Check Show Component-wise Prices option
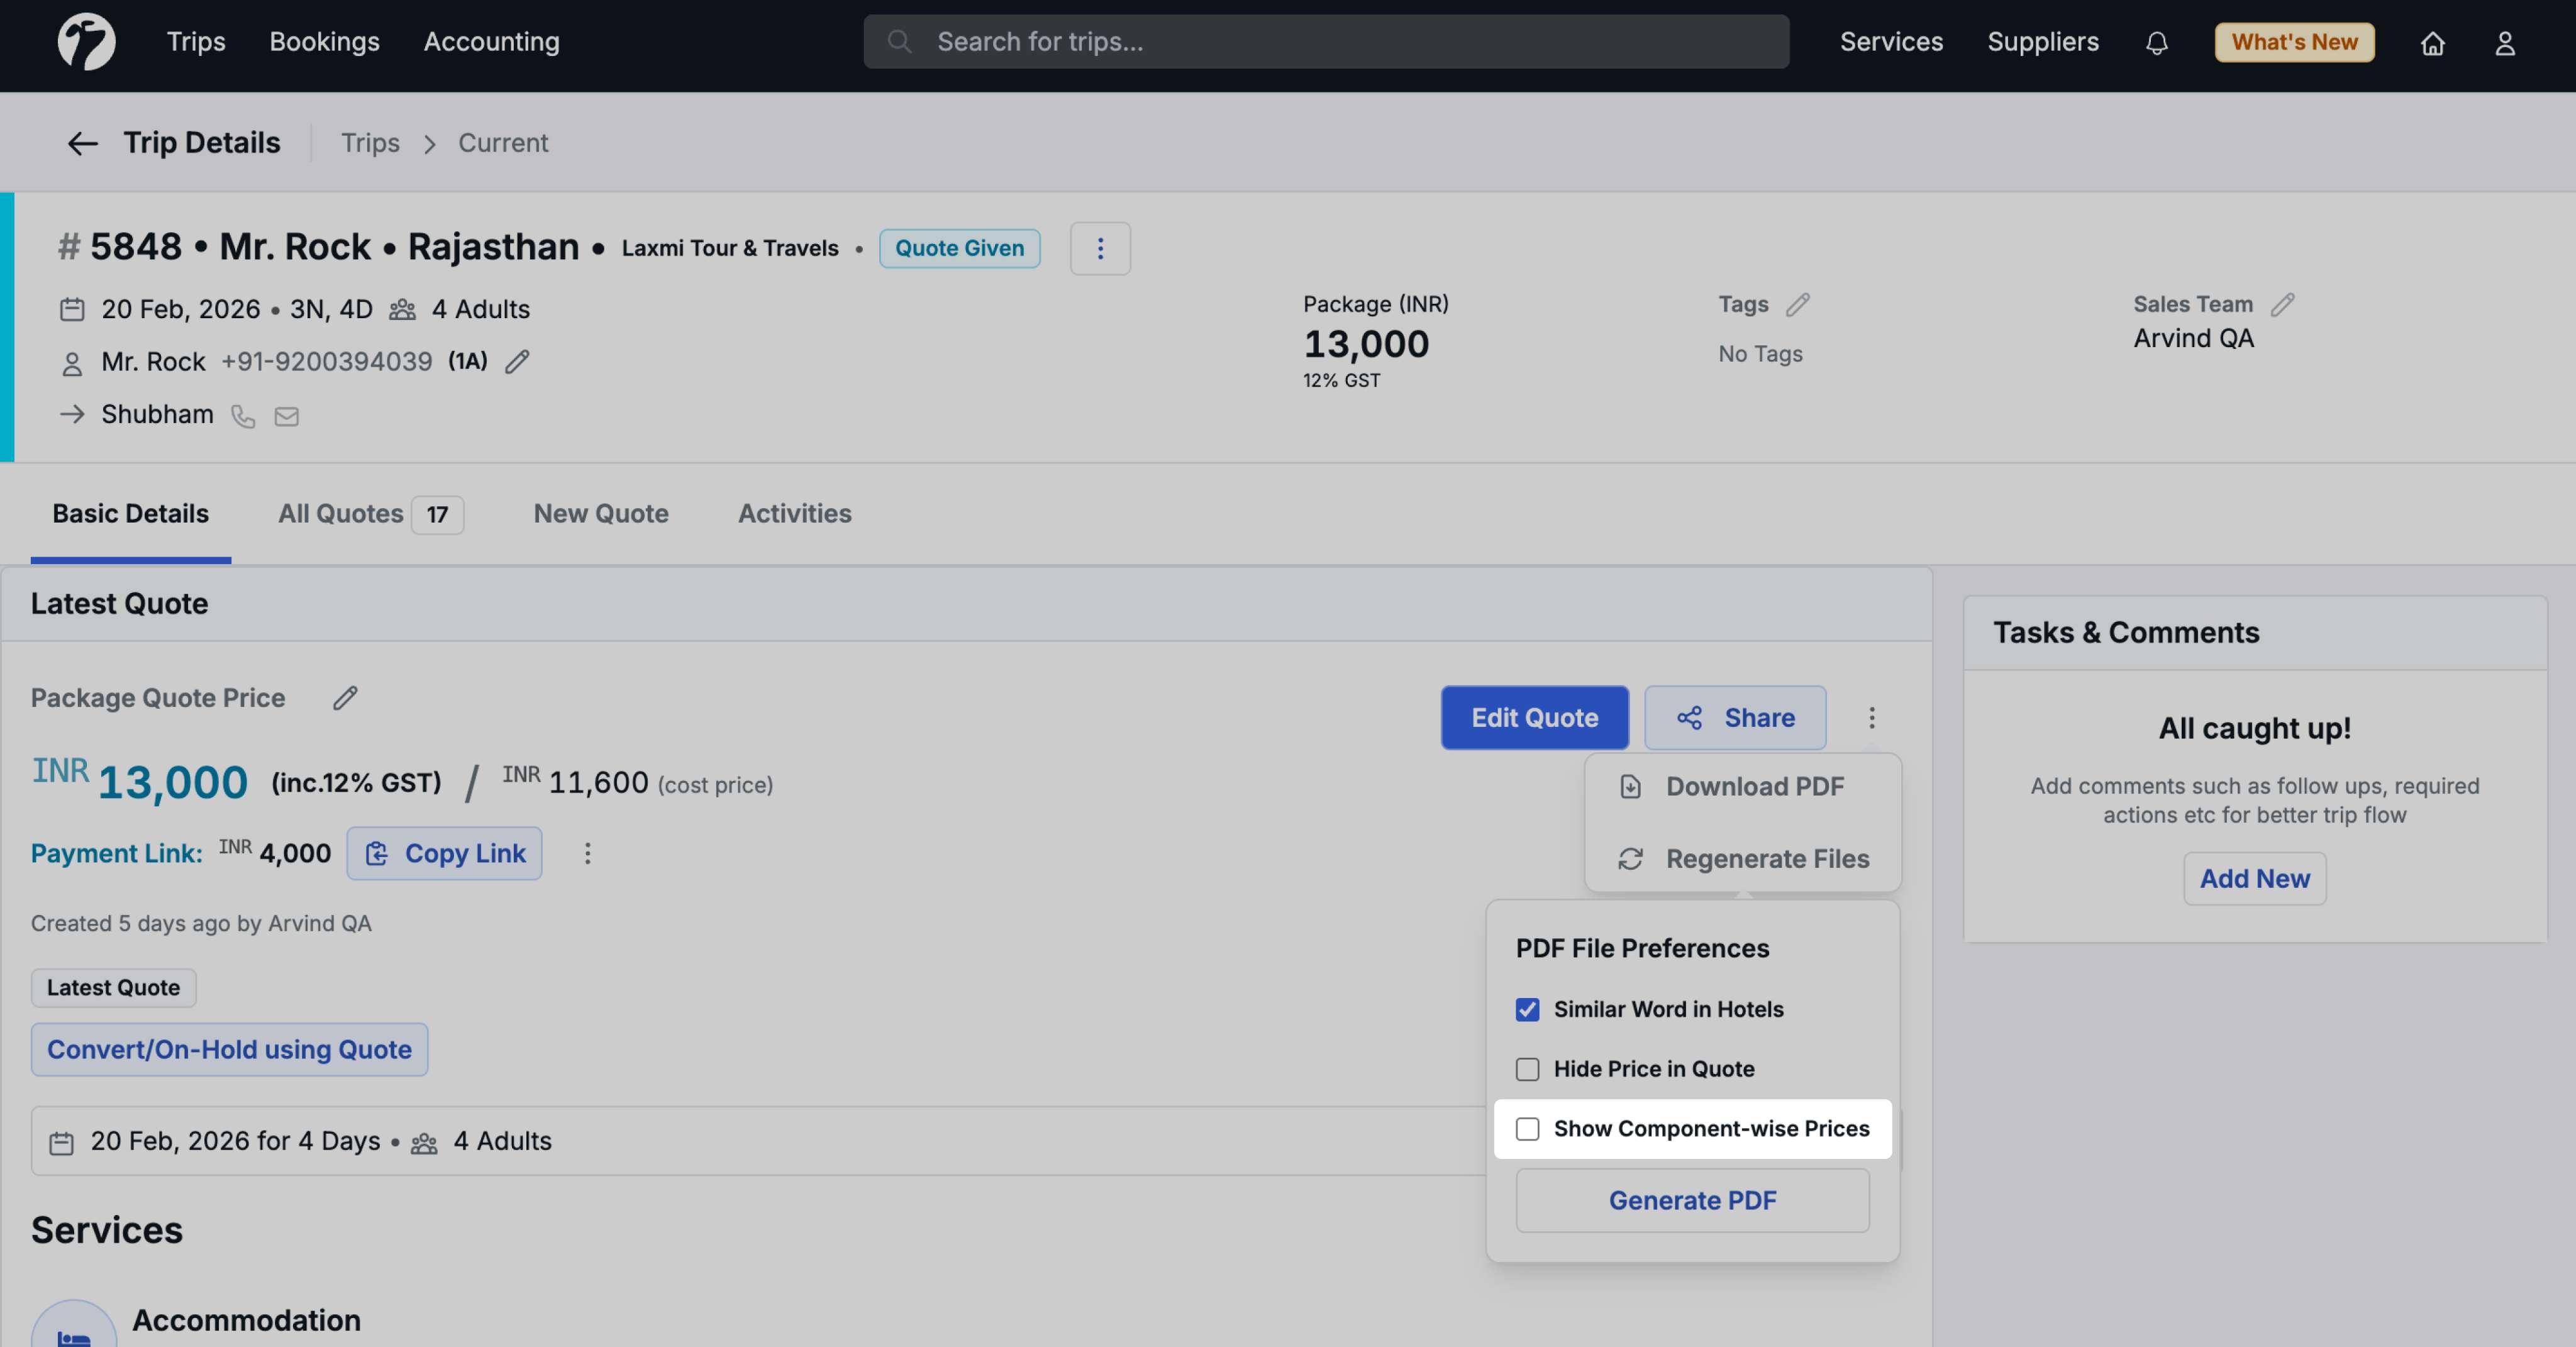 click(x=1527, y=1129)
